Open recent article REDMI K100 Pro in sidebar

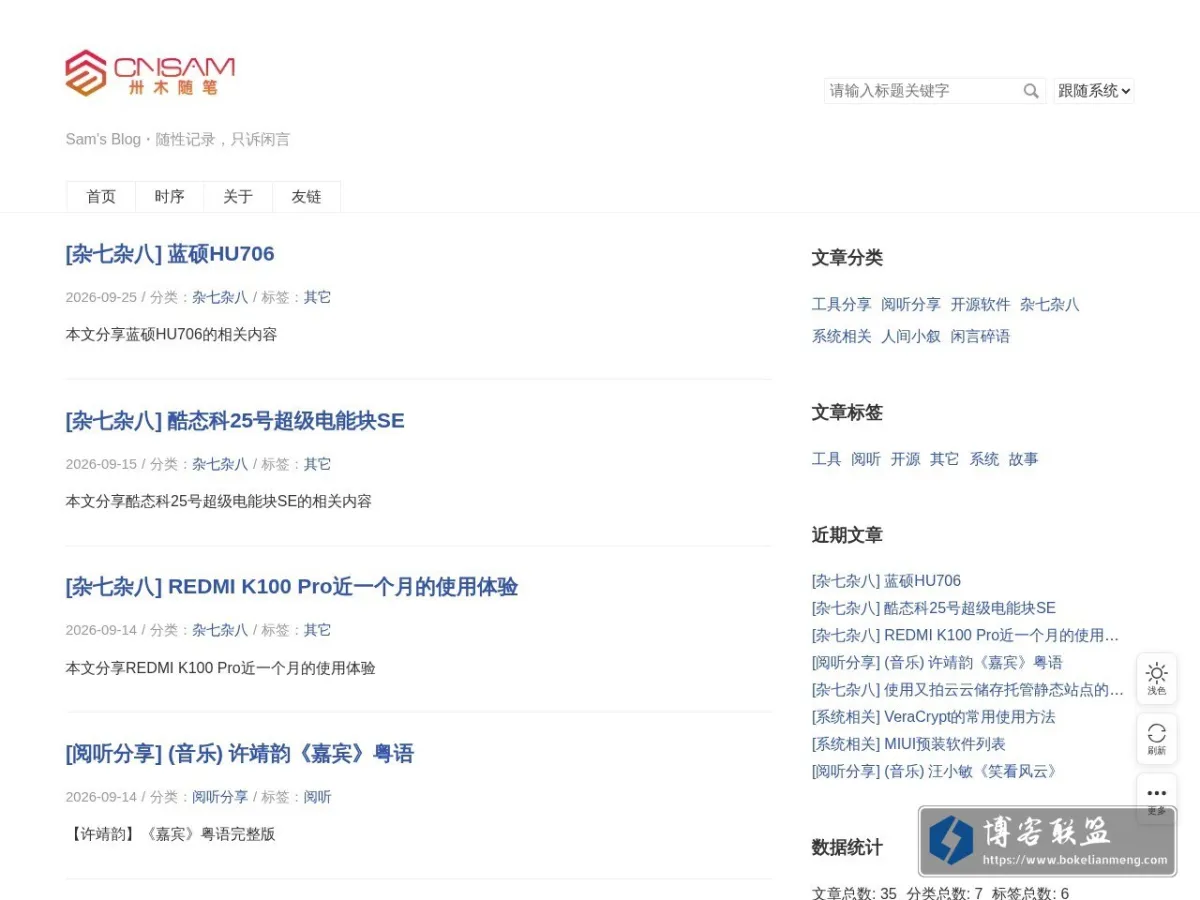(965, 635)
